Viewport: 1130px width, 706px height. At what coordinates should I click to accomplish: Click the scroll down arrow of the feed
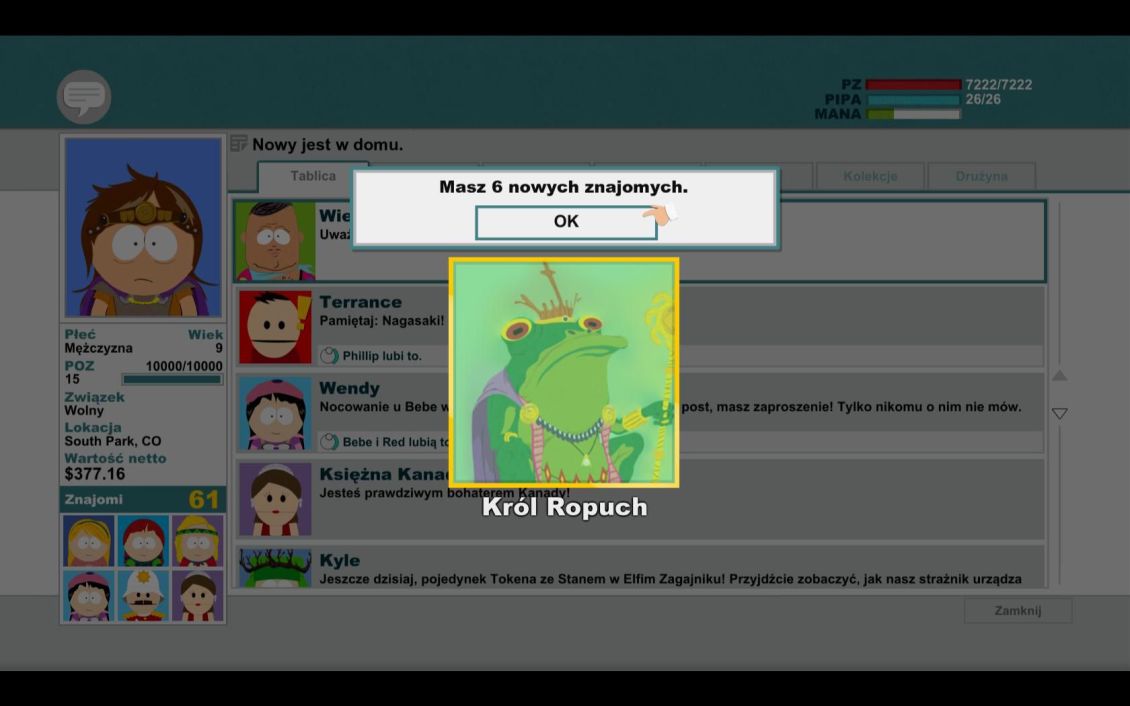[1059, 414]
